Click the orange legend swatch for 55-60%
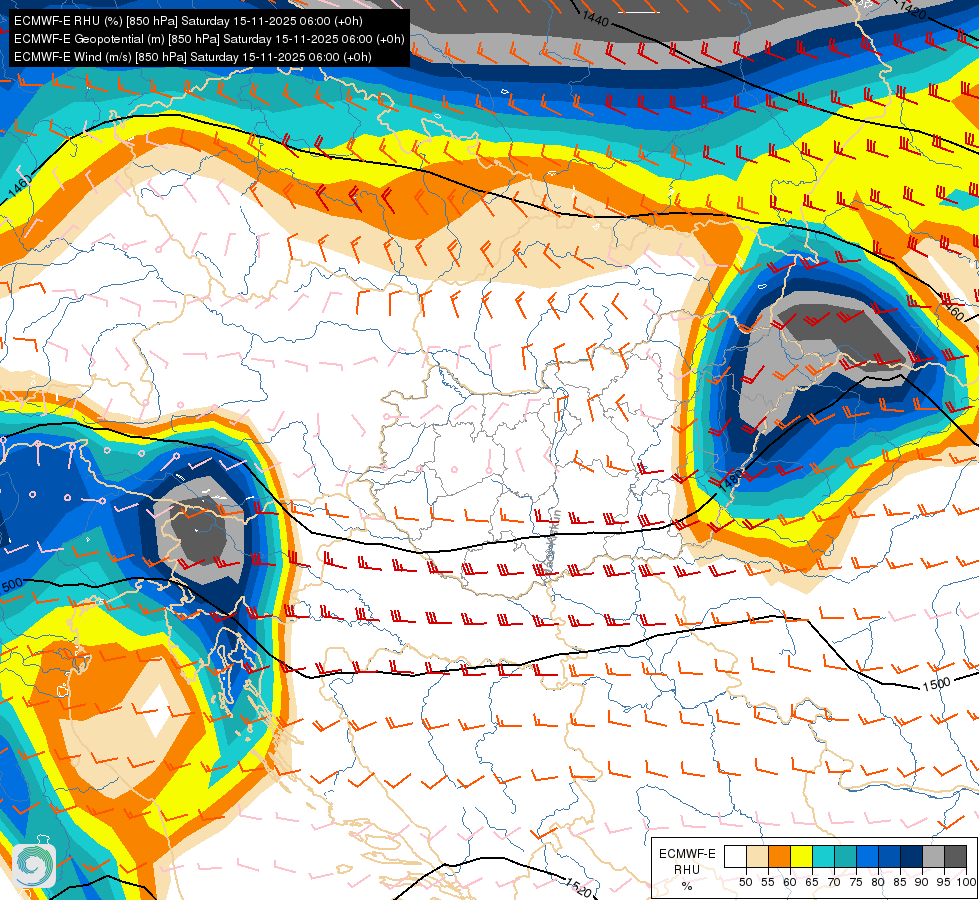The width and height of the screenshot is (979, 900). pos(779,856)
